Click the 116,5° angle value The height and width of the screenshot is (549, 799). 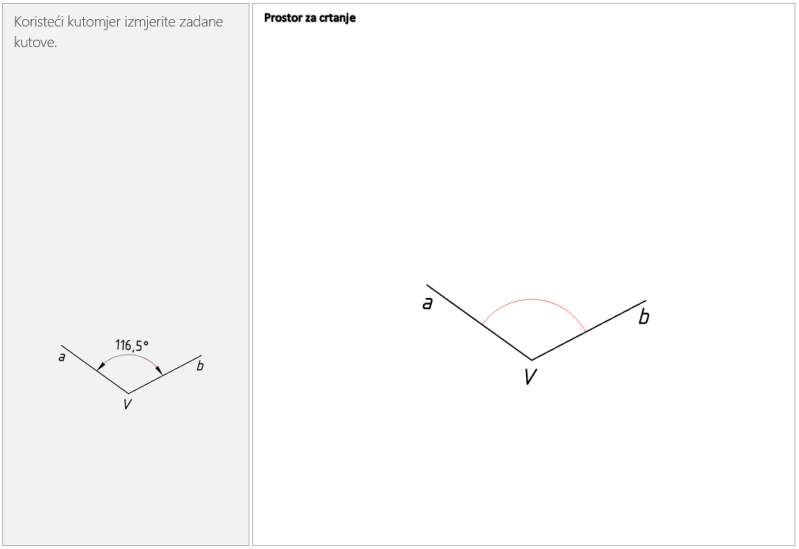pyautogui.click(x=132, y=345)
